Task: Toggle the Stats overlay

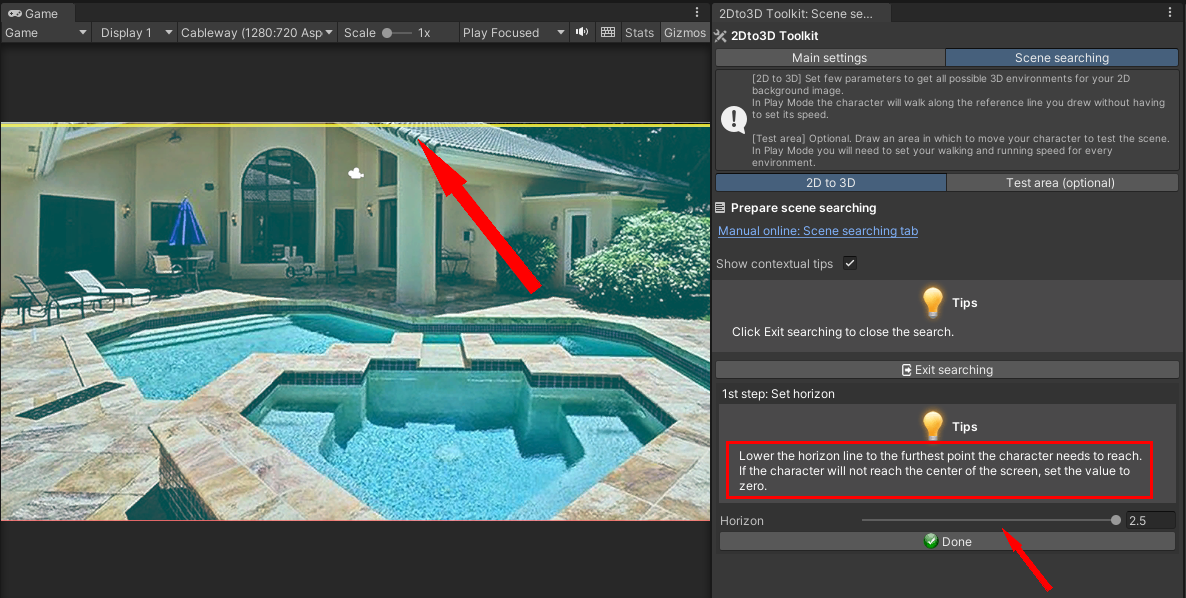Action: pos(639,33)
